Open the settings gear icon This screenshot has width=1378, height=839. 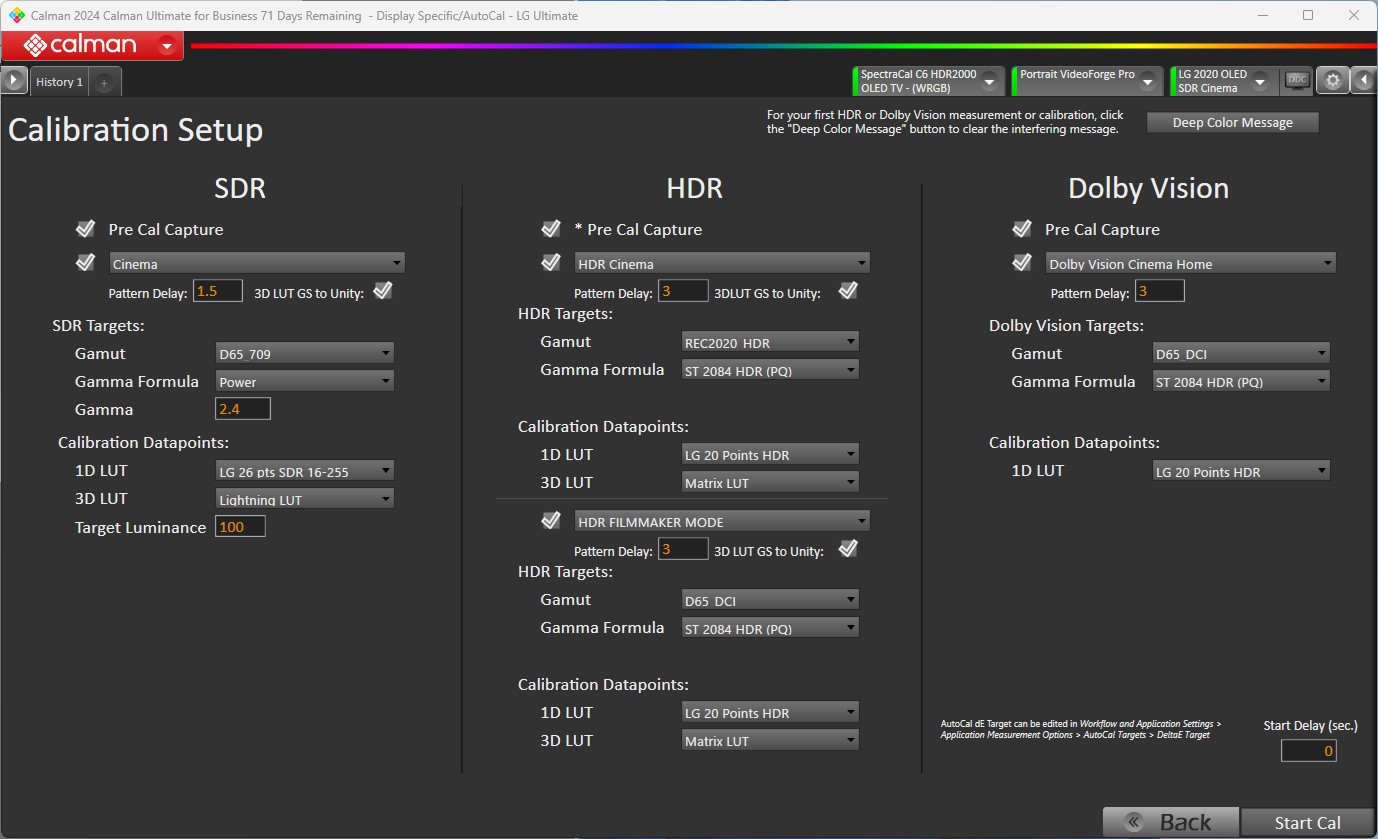pos(1332,81)
